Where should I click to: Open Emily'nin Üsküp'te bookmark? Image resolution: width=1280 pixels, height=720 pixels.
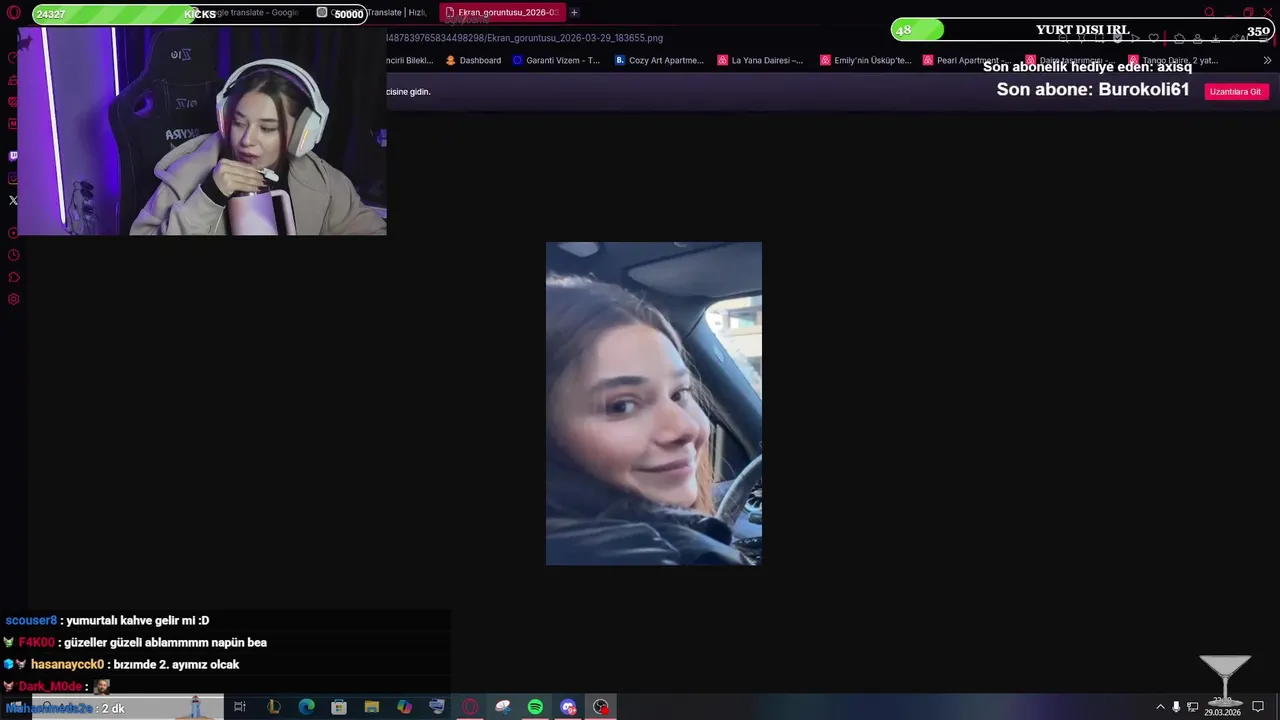(866, 60)
